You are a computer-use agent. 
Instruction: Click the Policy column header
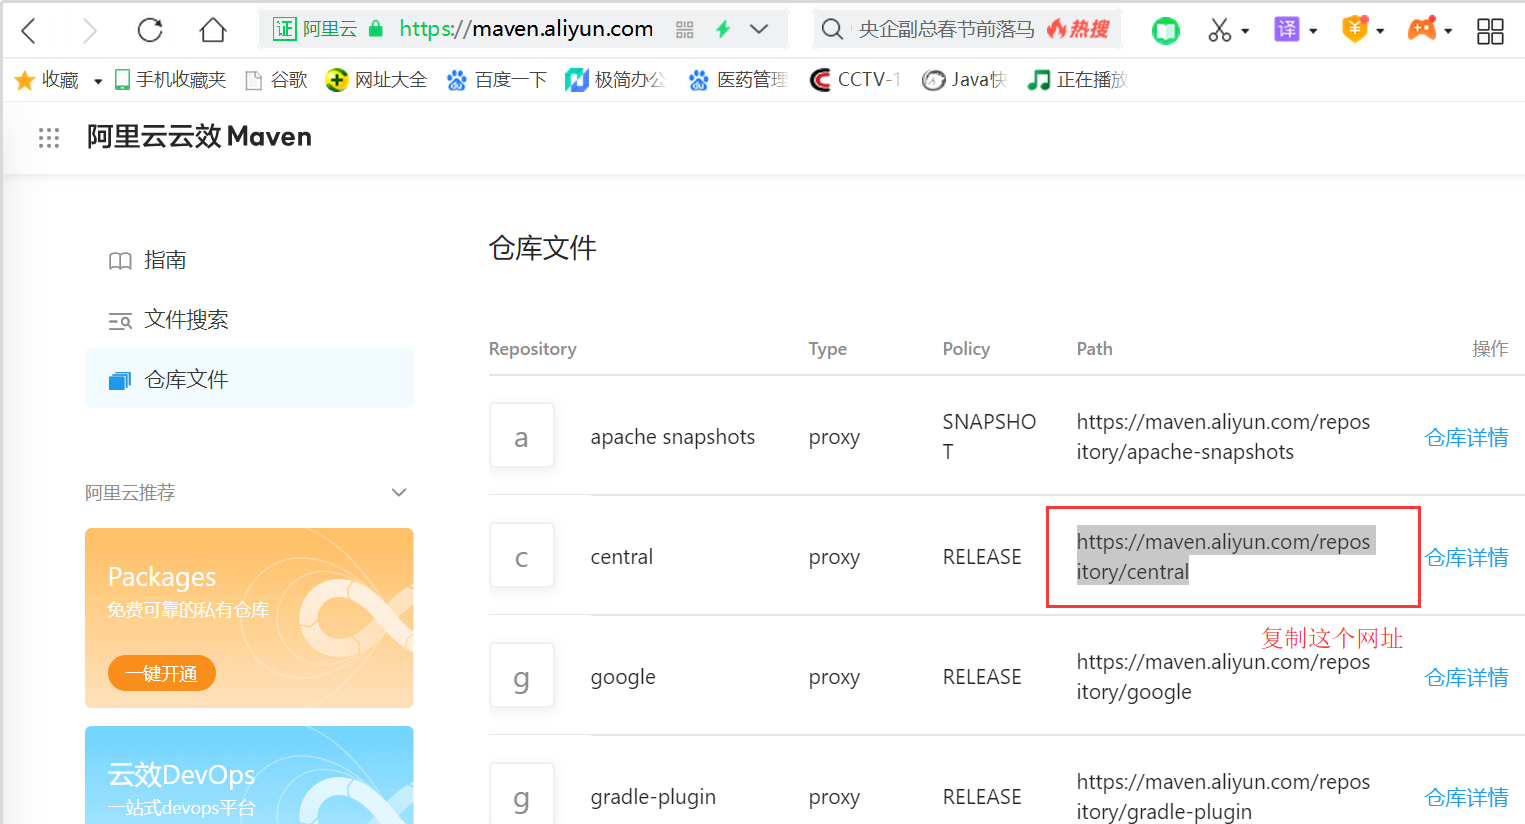966,349
